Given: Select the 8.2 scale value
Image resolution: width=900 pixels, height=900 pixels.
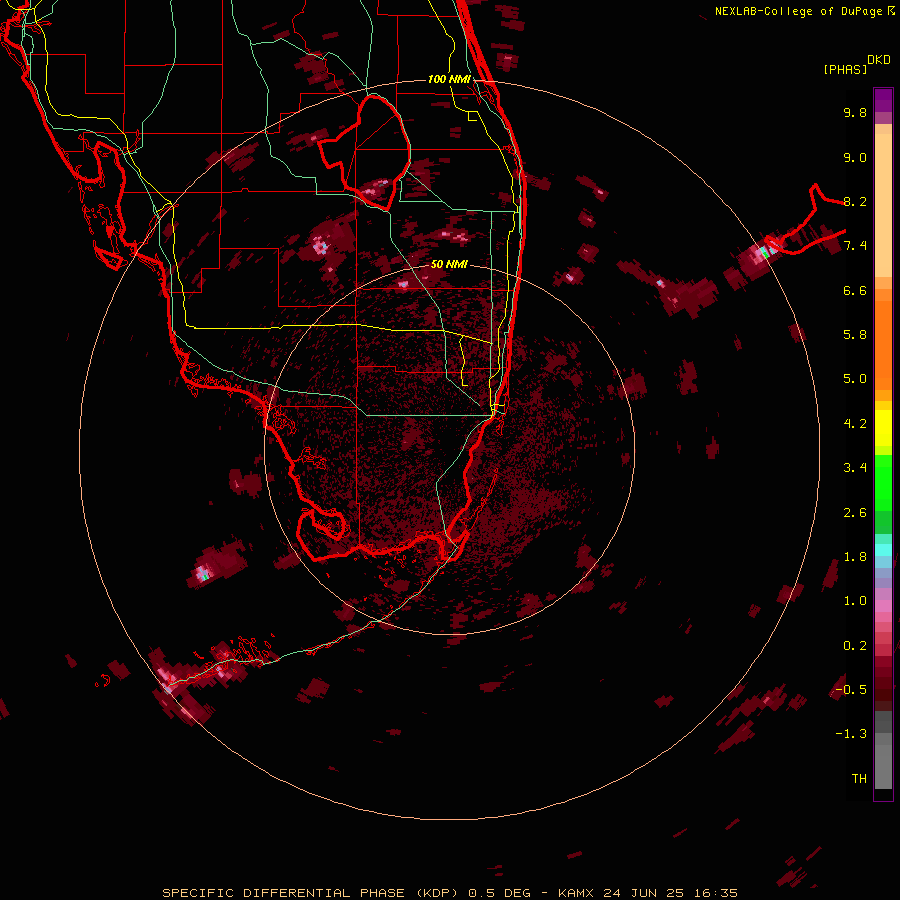Looking at the screenshot, I should point(855,201).
